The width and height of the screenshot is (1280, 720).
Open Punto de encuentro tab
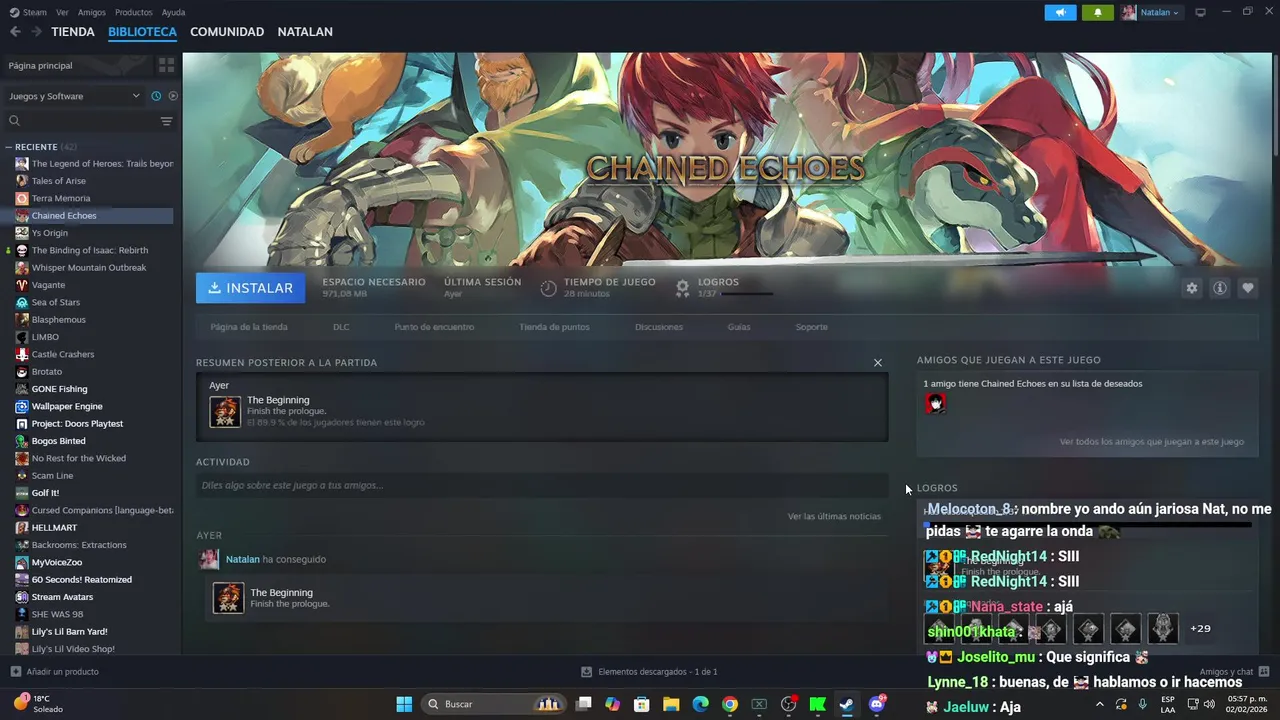434,327
